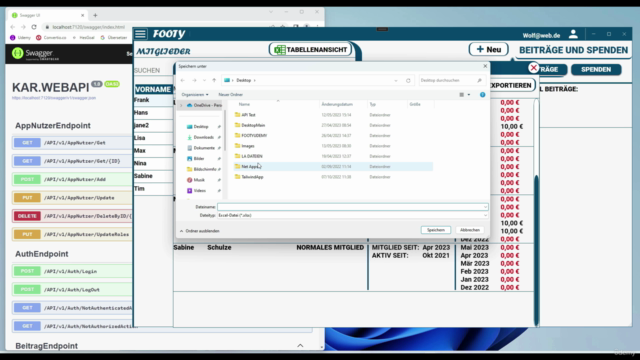
Task: Click the + Neu button in Footy
Action: (489, 49)
